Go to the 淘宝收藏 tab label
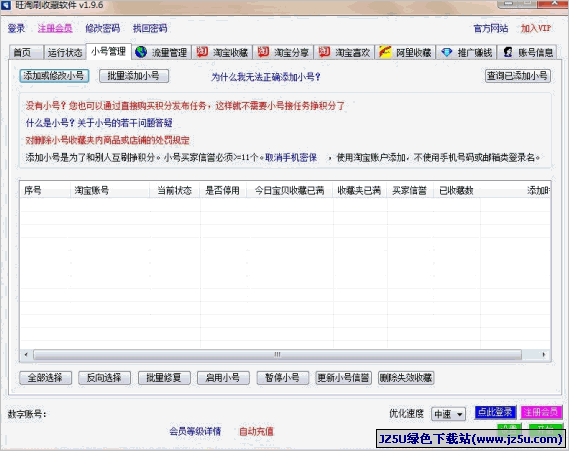This screenshot has height=451, width=569. click(x=230, y=53)
